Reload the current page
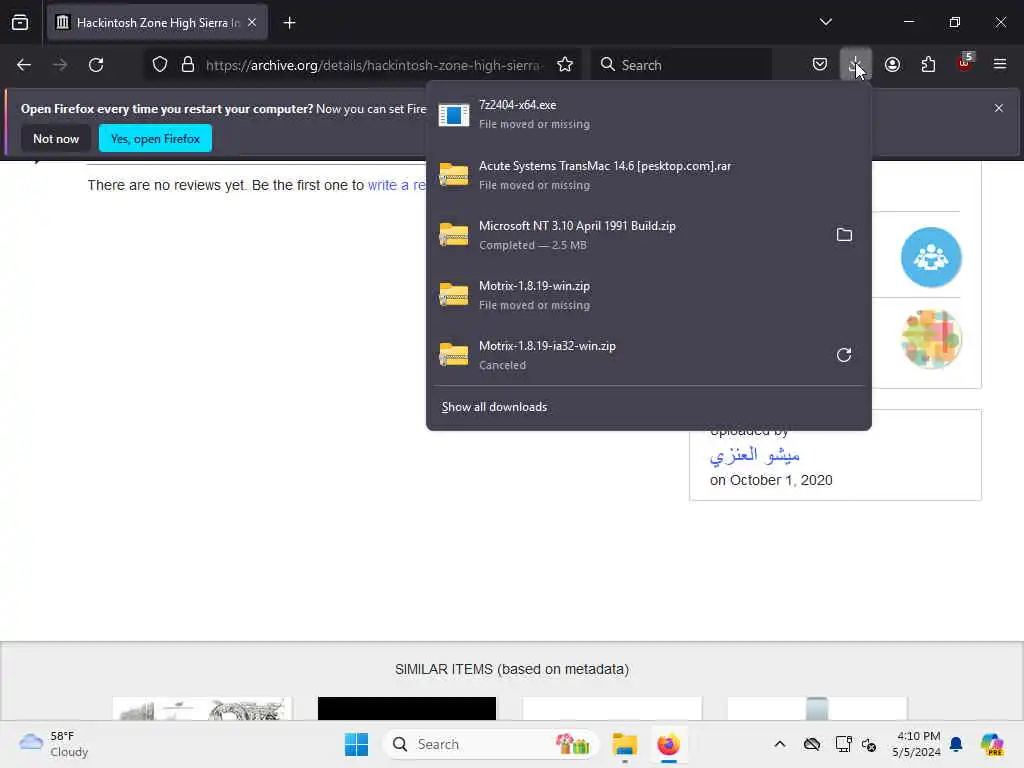The height and width of the screenshot is (768, 1024). (96, 65)
